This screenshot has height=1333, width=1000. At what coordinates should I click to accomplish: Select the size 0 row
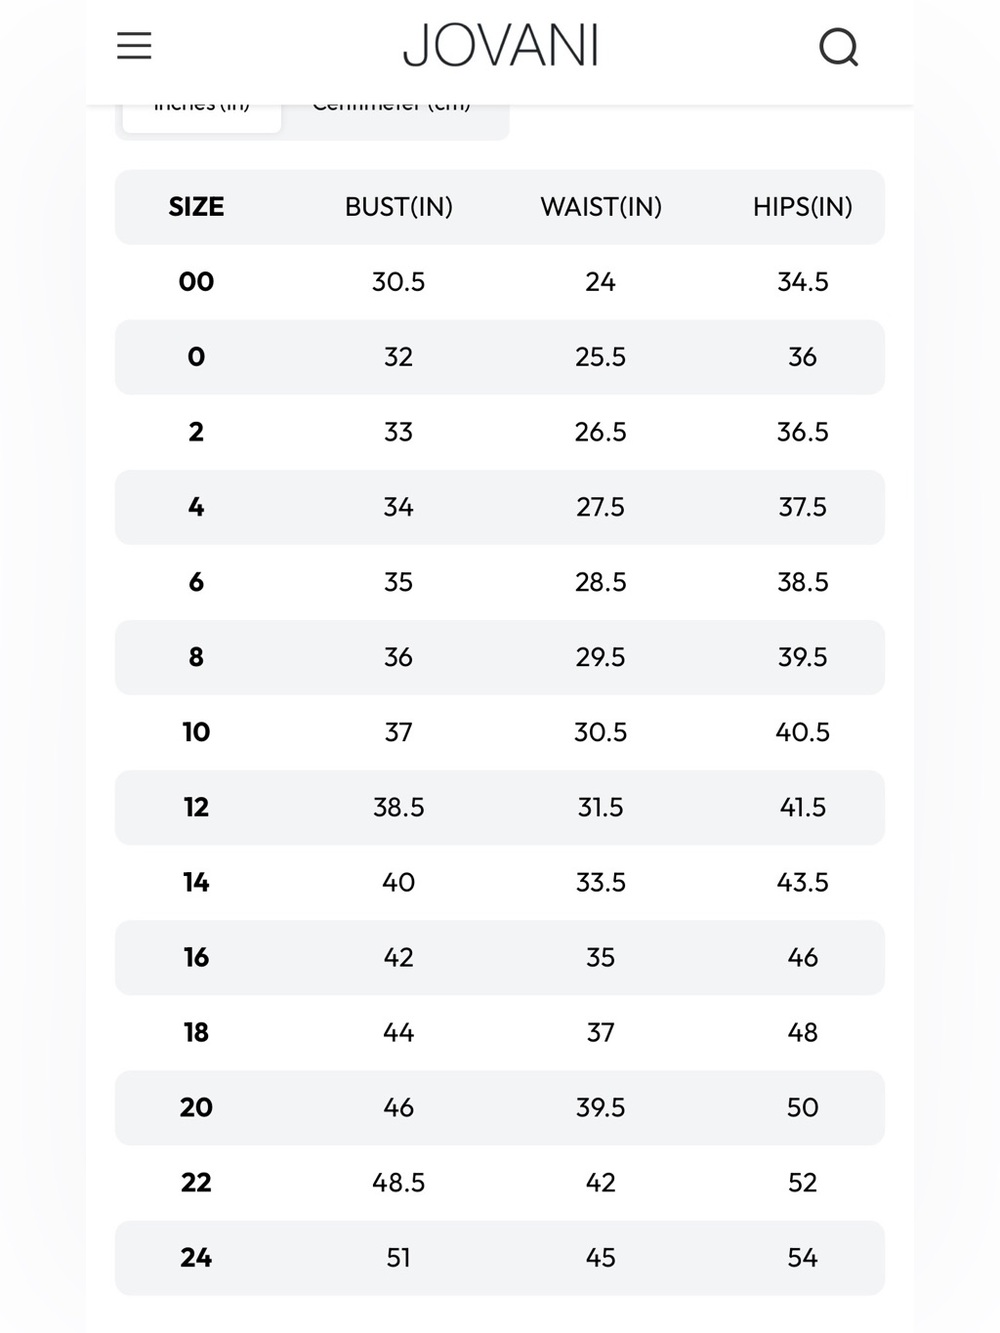tap(500, 357)
